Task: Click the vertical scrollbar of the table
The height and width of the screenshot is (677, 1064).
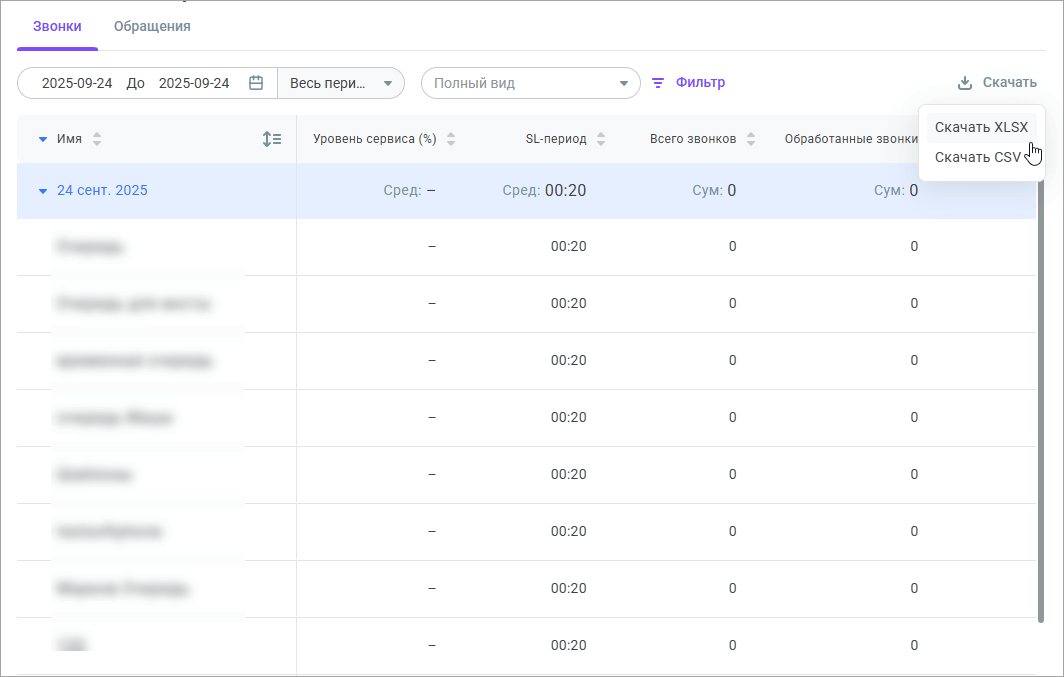Action: pos(1041,400)
